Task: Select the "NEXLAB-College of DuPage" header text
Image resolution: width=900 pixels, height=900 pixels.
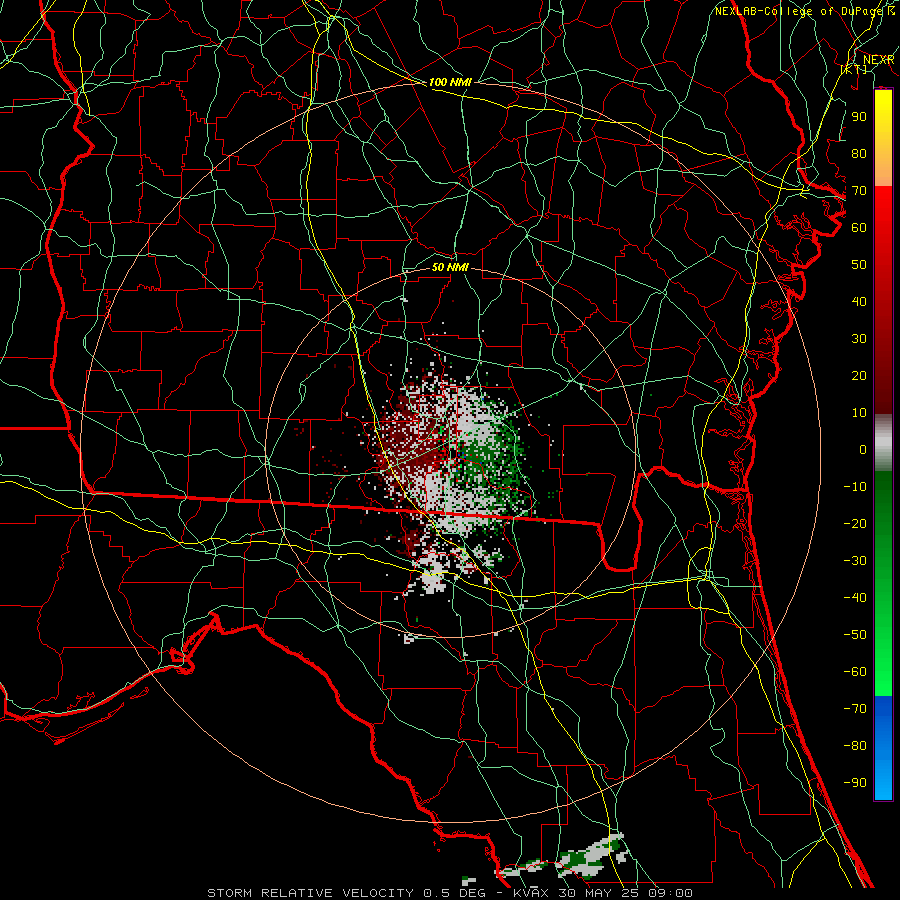Action: click(x=800, y=11)
